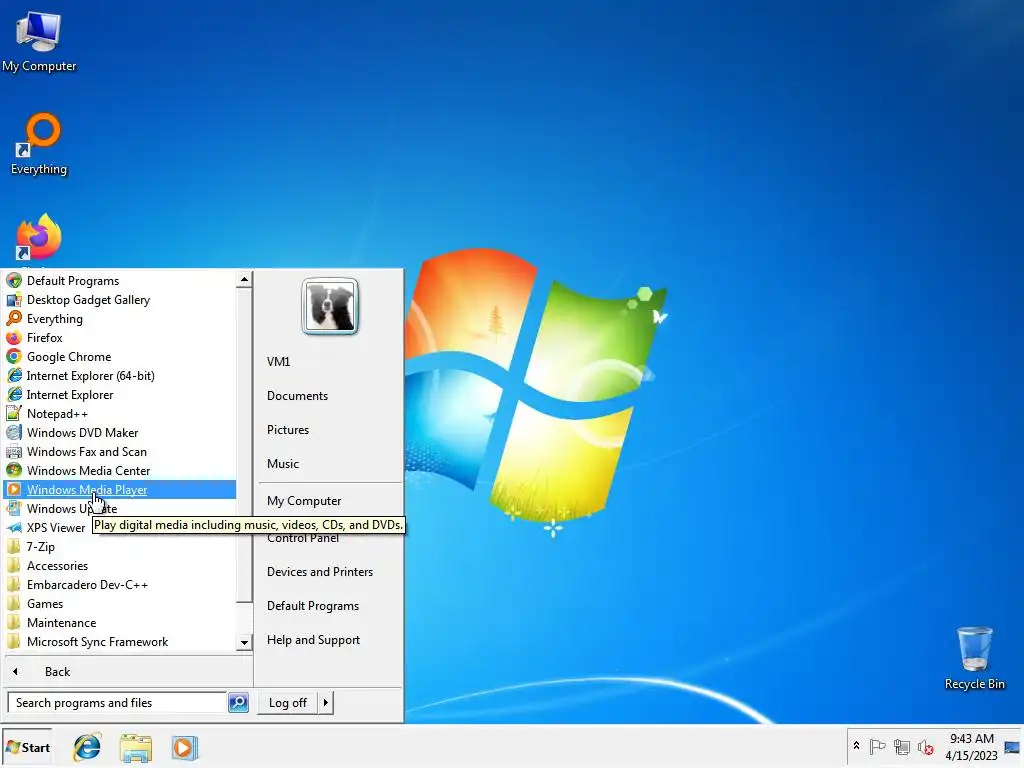Click the Windows DVD Maker icon

pos(14,432)
